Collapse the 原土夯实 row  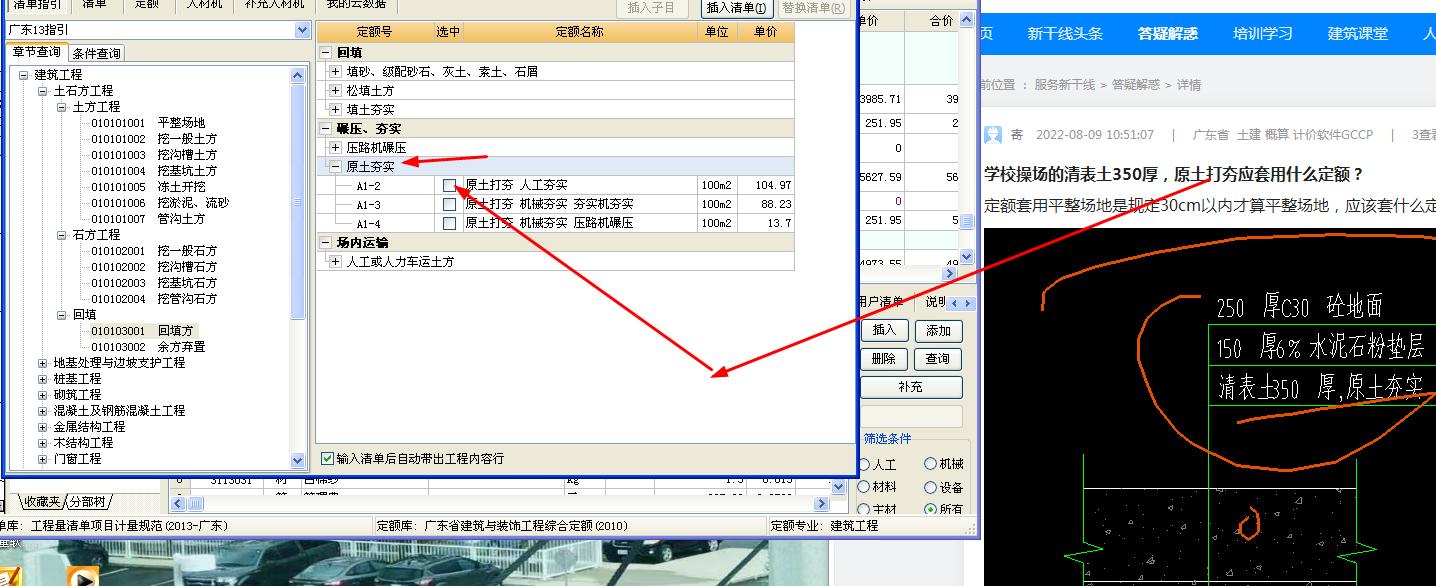336,166
